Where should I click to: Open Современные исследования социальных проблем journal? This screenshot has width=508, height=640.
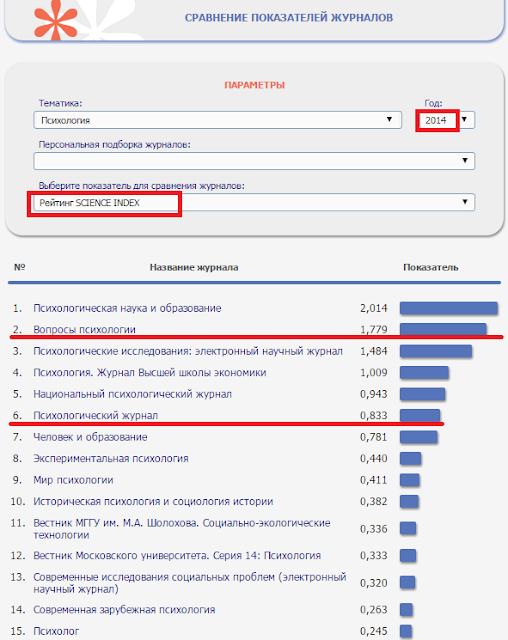pos(190,583)
